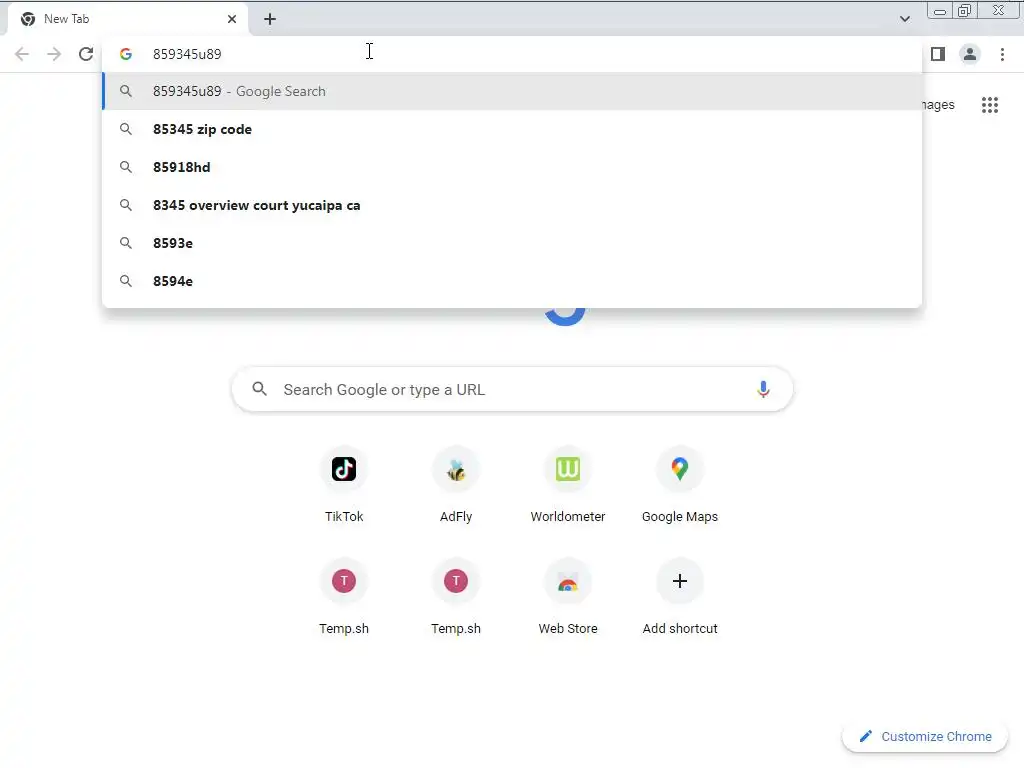Click the magnifier icon beside '85918hd'
Image resolution: width=1024 pixels, height=768 pixels.
(x=126, y=167)
